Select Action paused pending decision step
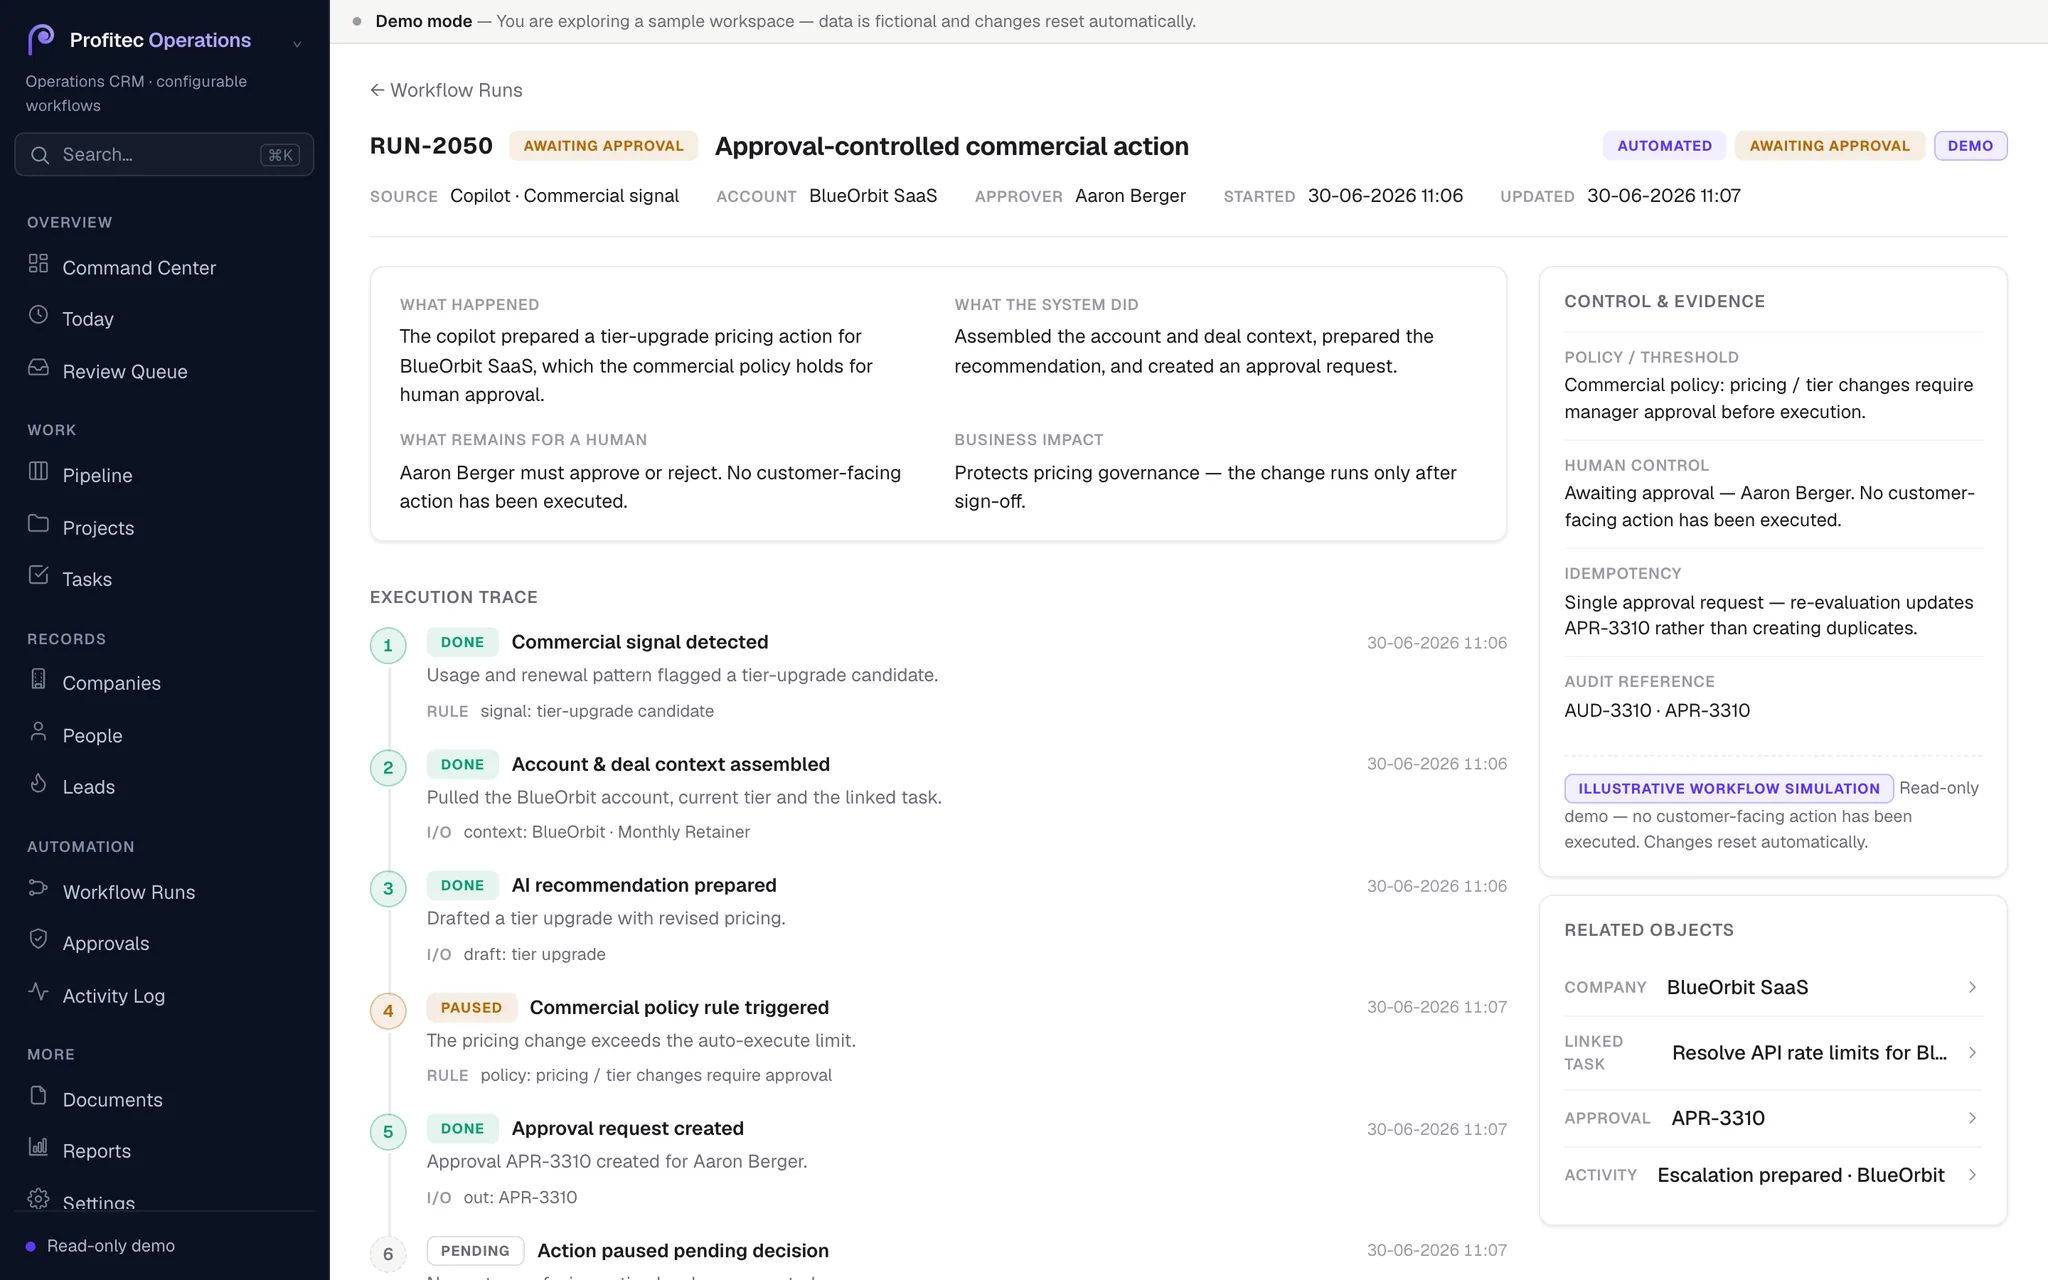Screen dimensions: 2048x1280 (x=683, y=1250)
